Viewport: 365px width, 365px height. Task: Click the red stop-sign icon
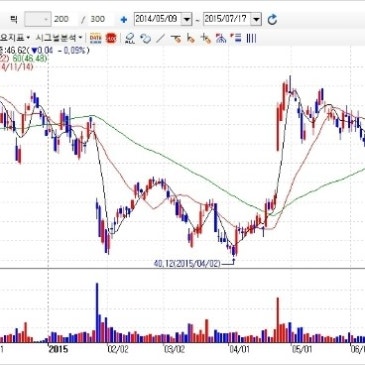pos(111,39)
